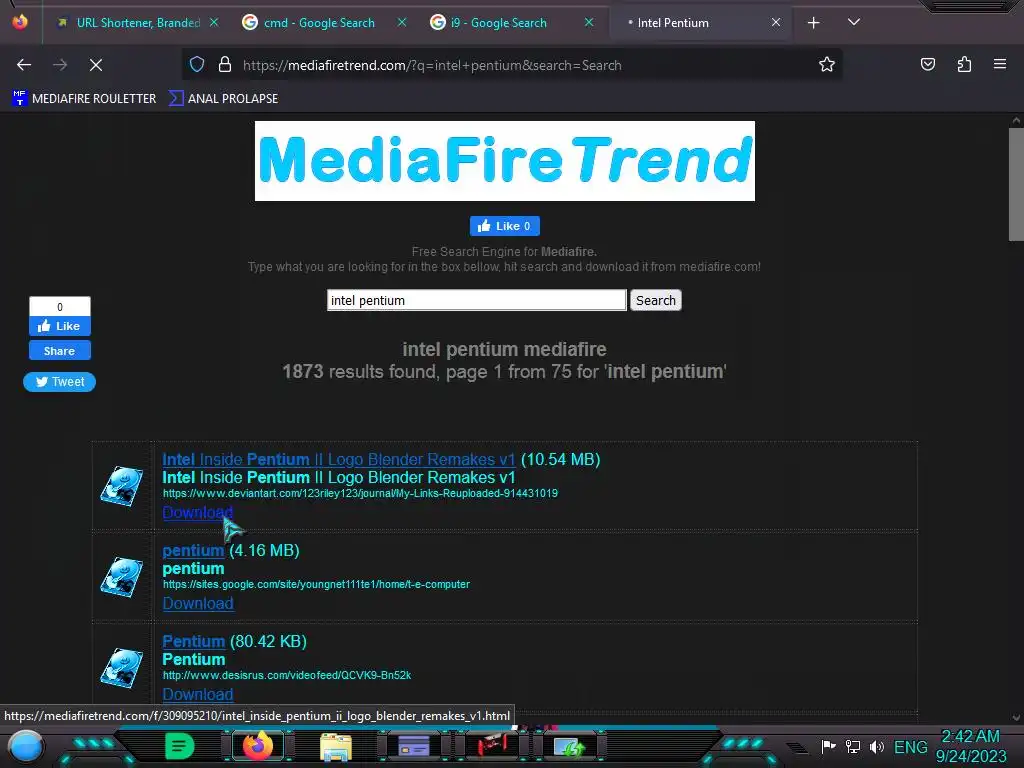This screenshot has height=768, width=1024.
Task: Click the Firefox logo in title bar
Action: click(20, 22)
